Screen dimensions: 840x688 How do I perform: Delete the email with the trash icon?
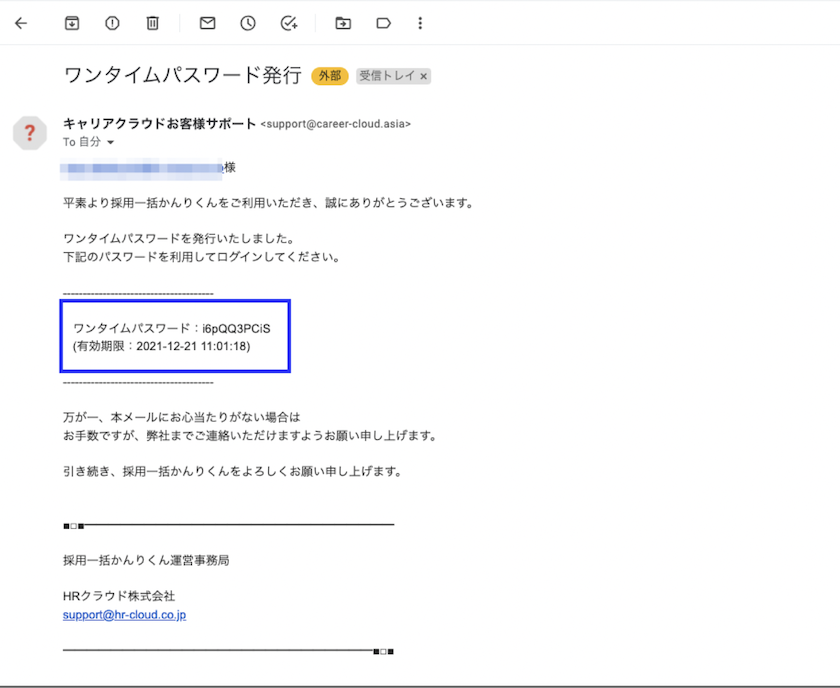click(152, 23)
